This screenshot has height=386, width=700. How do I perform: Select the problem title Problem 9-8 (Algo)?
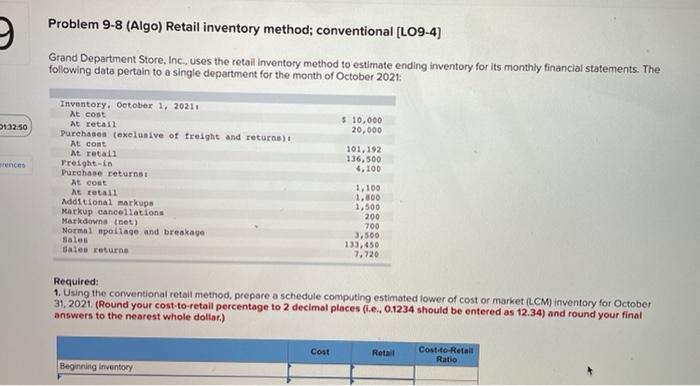point(105,25)
